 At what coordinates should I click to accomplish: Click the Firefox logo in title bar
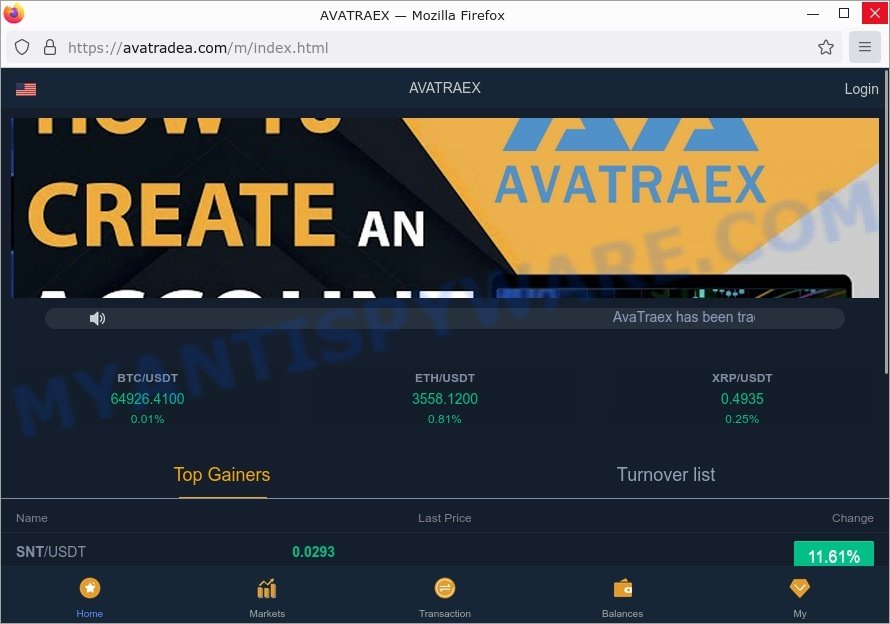pos(14,14)
